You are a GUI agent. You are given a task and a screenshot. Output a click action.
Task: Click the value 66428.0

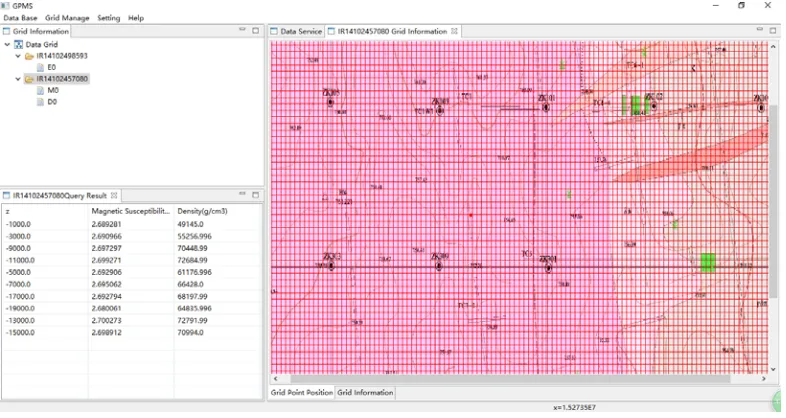pos(190,285)
